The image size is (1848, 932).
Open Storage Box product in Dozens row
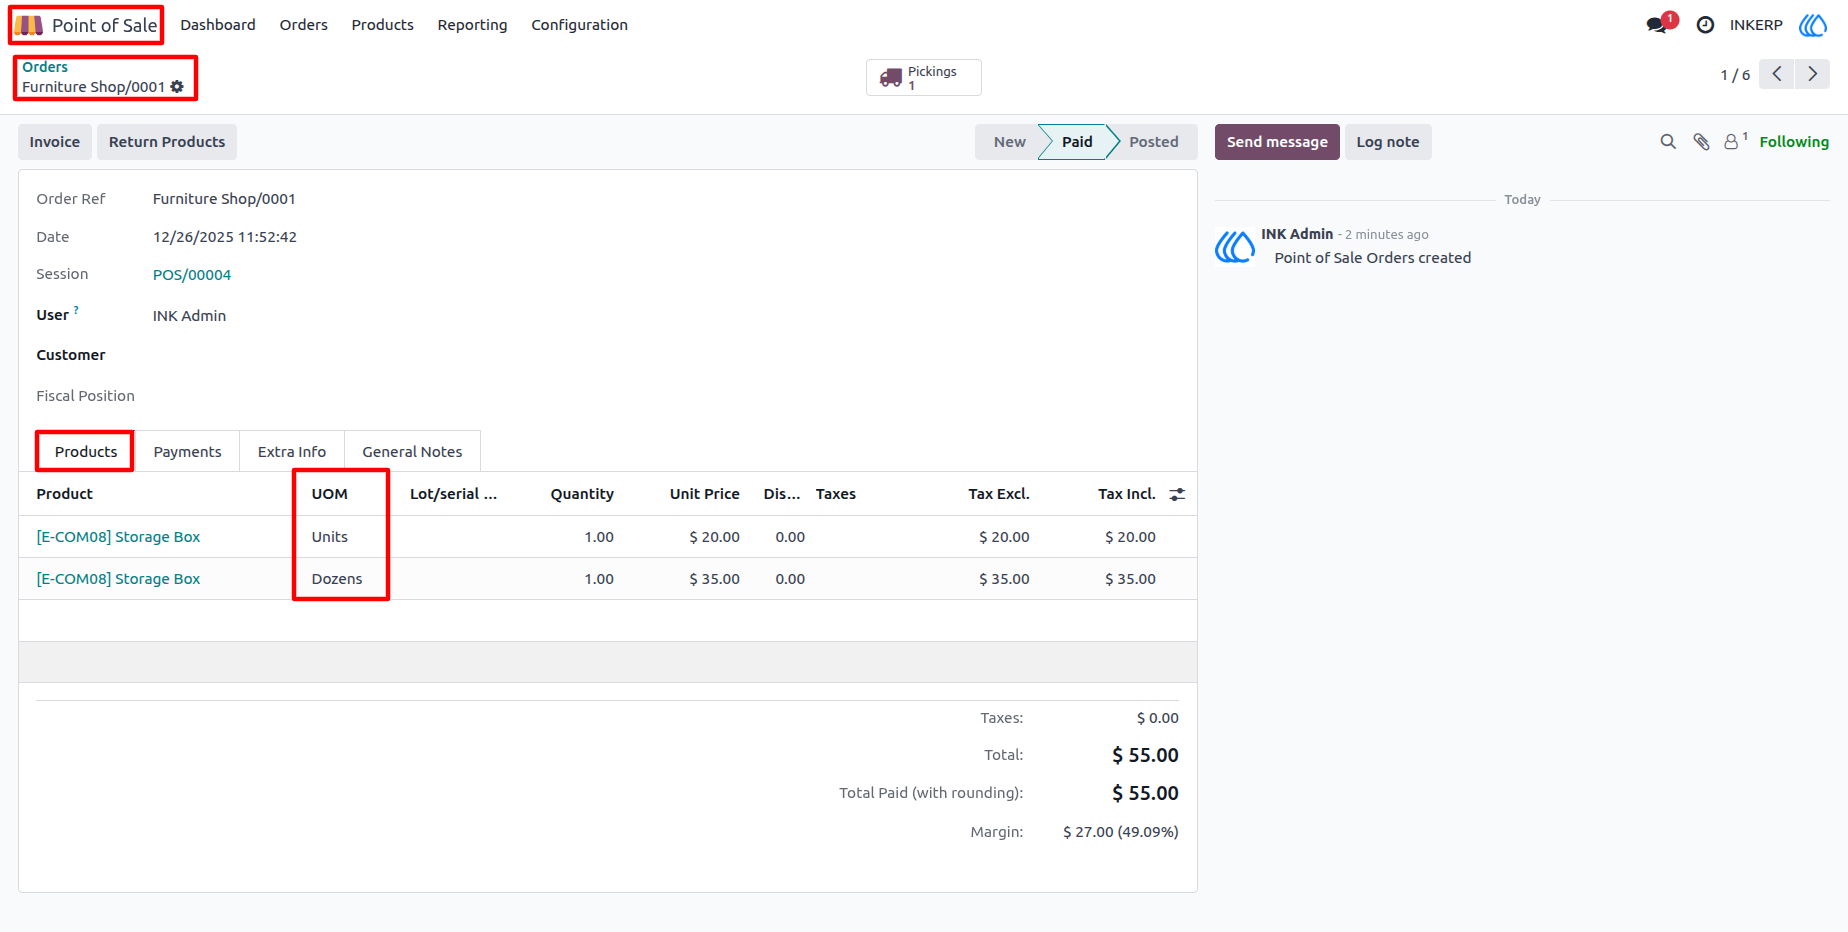click(118, 579)
